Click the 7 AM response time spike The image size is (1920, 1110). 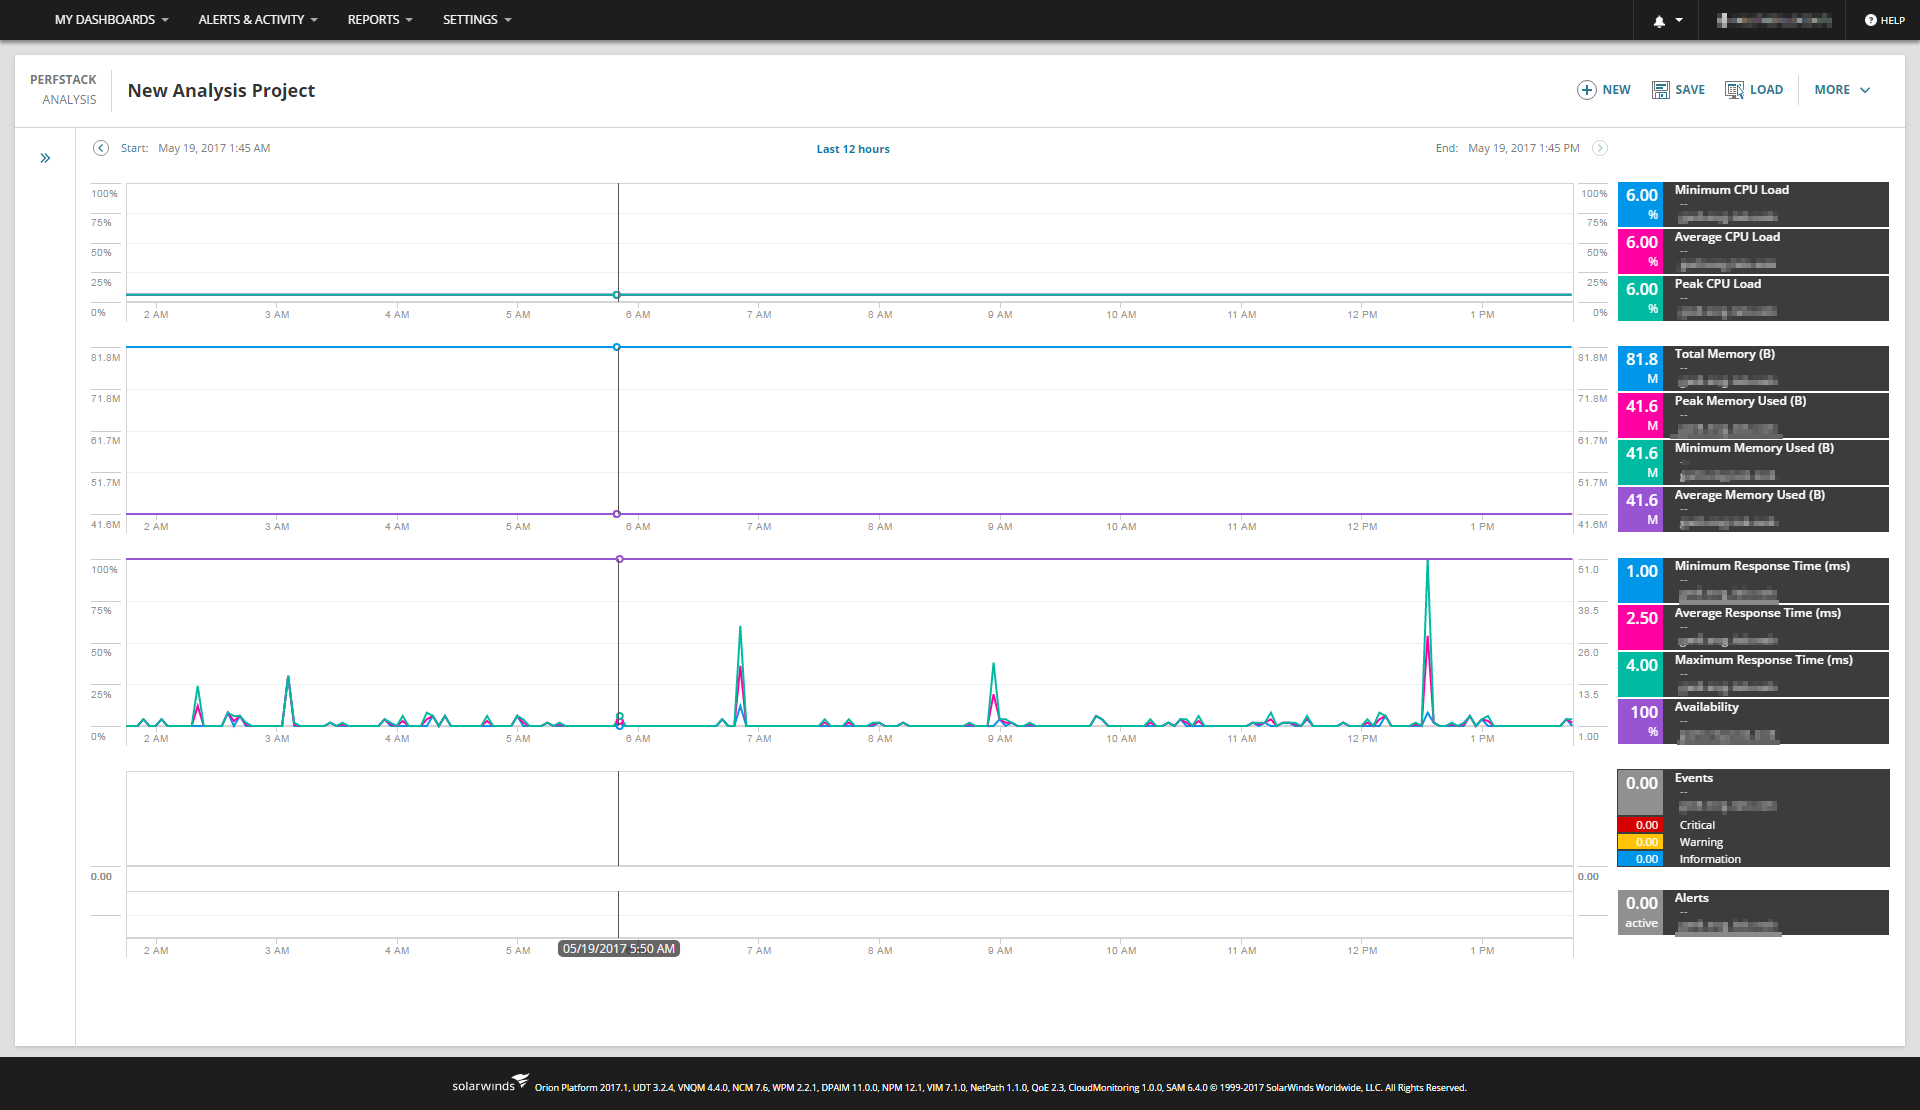point(740,630)
